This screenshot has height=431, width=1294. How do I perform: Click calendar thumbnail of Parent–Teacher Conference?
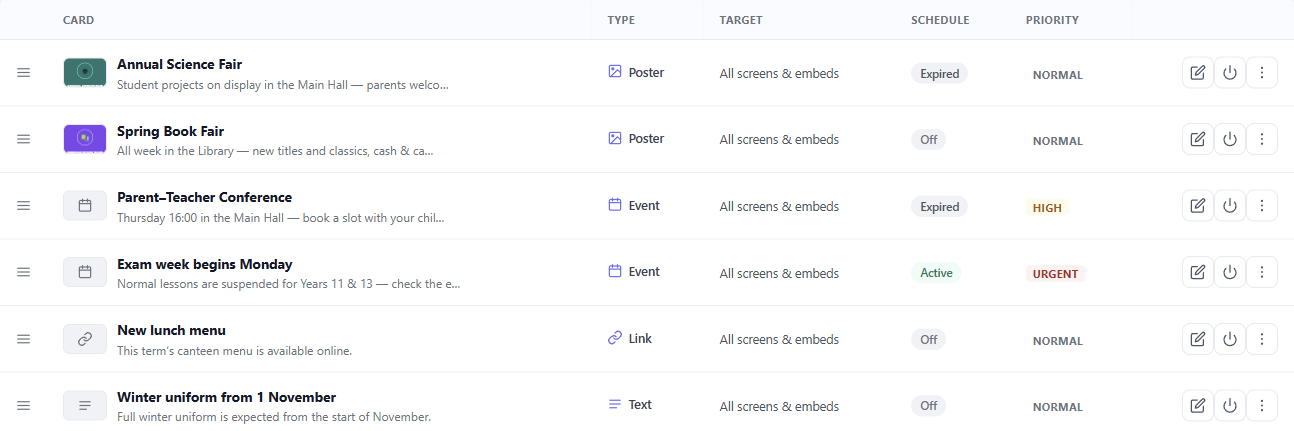85,205
